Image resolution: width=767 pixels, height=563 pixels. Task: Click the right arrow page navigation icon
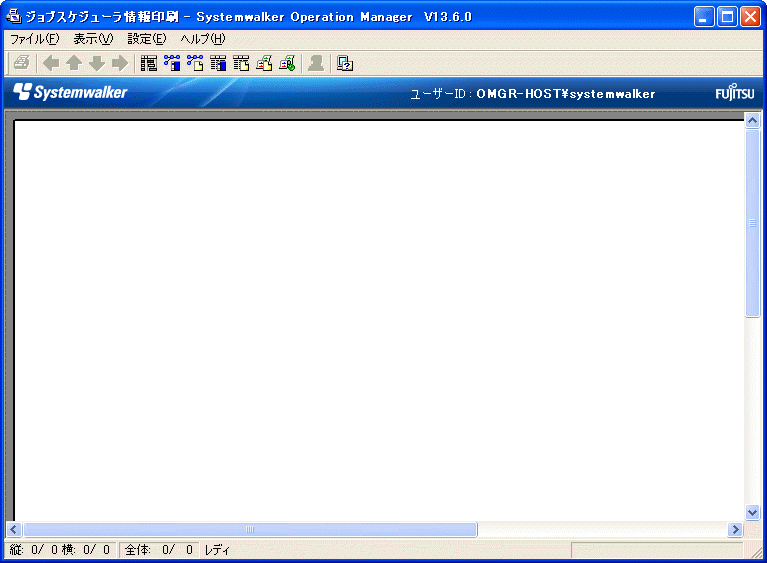coord(120,63)
